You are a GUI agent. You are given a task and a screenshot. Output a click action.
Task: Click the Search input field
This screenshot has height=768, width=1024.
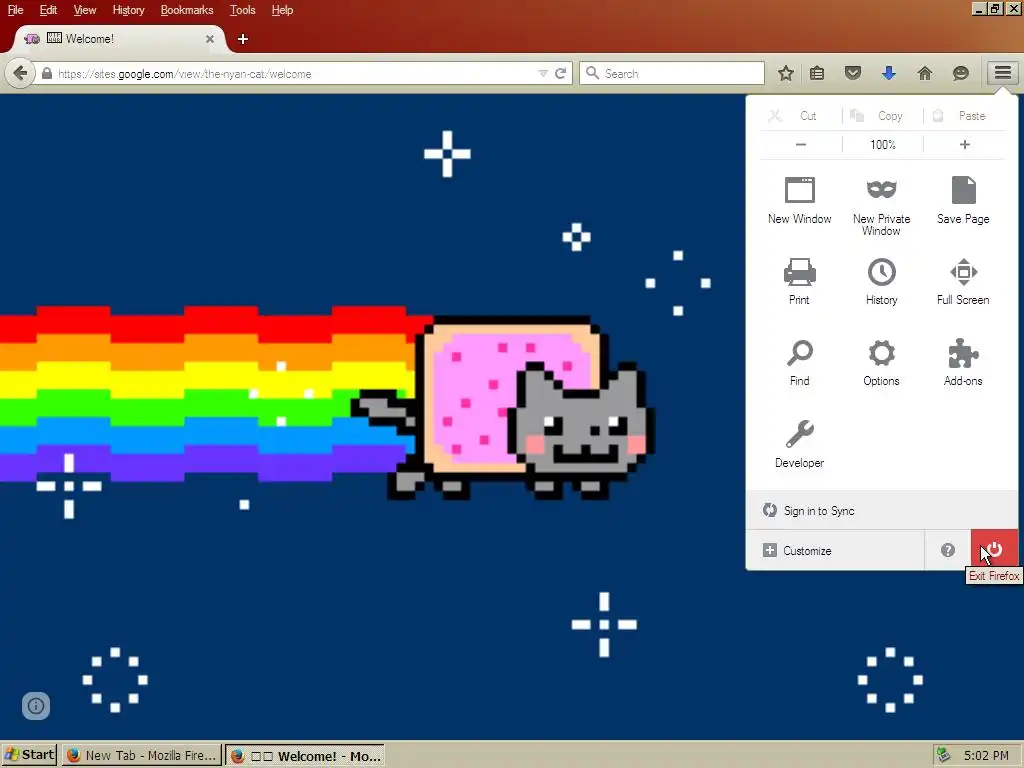tap(671, 73)
